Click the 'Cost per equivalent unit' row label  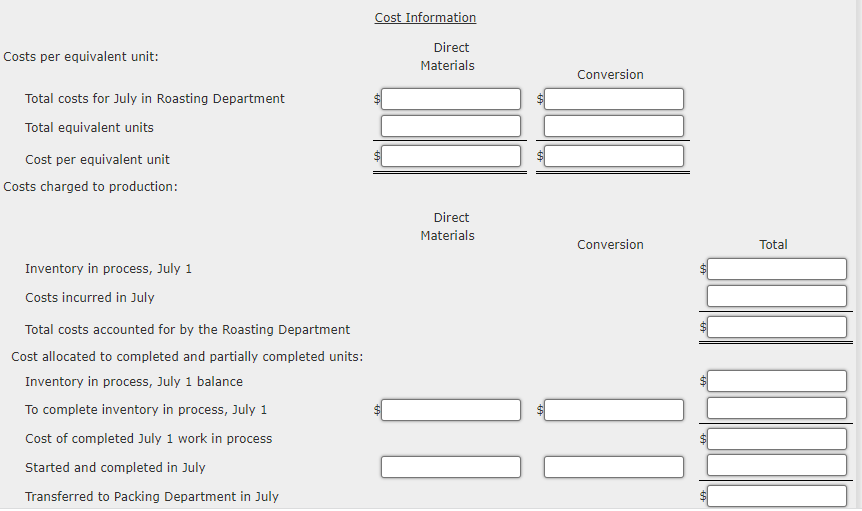[x=97, y=159]
